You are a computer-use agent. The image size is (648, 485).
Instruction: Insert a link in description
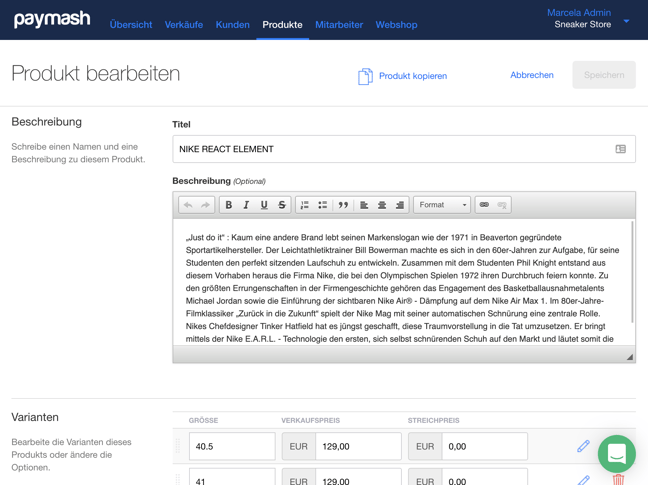pyautogui.click(x=484, y=205)
